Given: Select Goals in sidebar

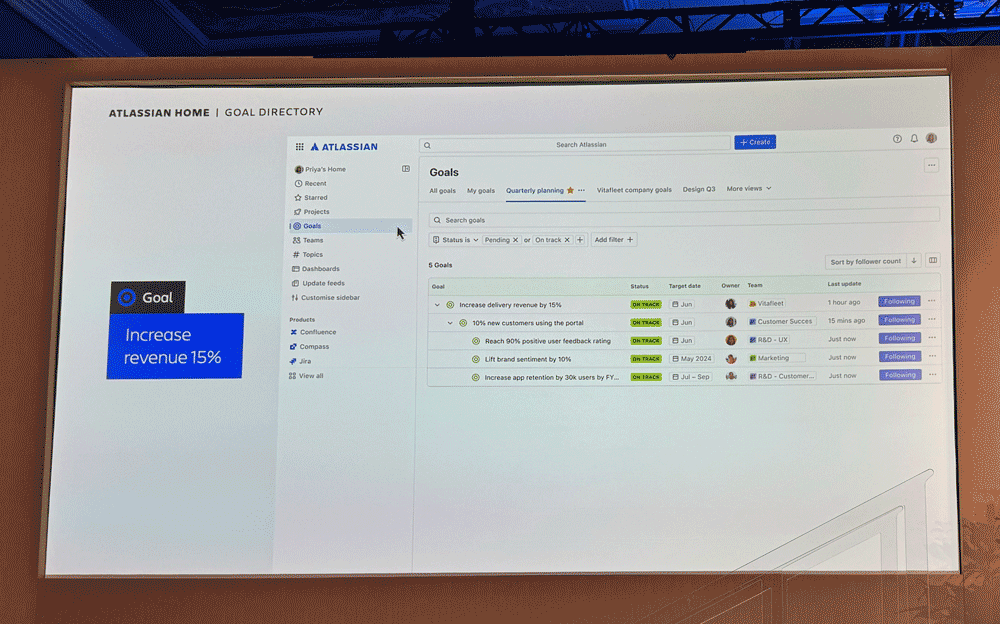Looking at the screenshot, I should pyautogui.click(x=350, y=226).
